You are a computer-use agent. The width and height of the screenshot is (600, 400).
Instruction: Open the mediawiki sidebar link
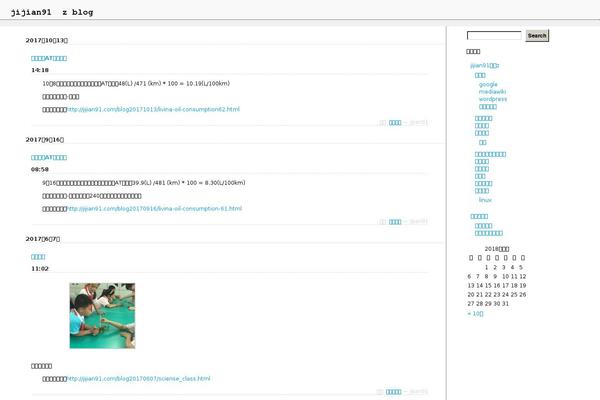tap(492, 91)
